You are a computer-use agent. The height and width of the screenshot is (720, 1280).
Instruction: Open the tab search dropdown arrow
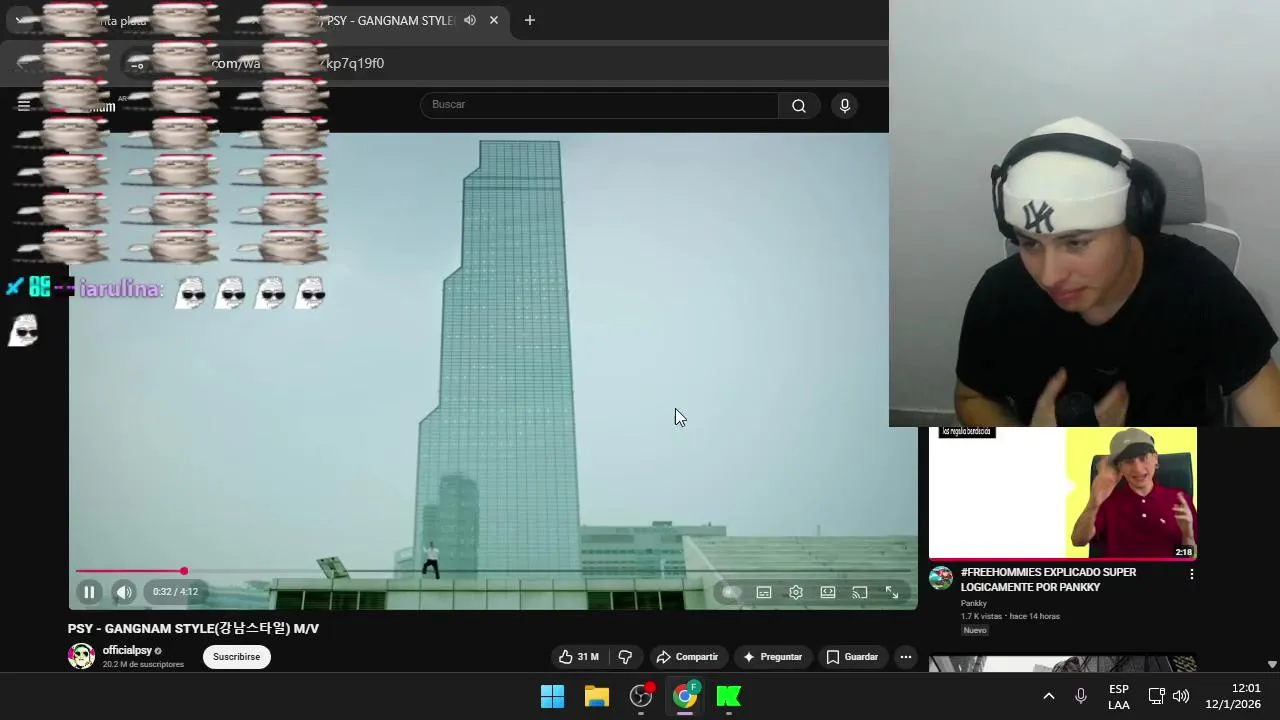click(18, 20)
